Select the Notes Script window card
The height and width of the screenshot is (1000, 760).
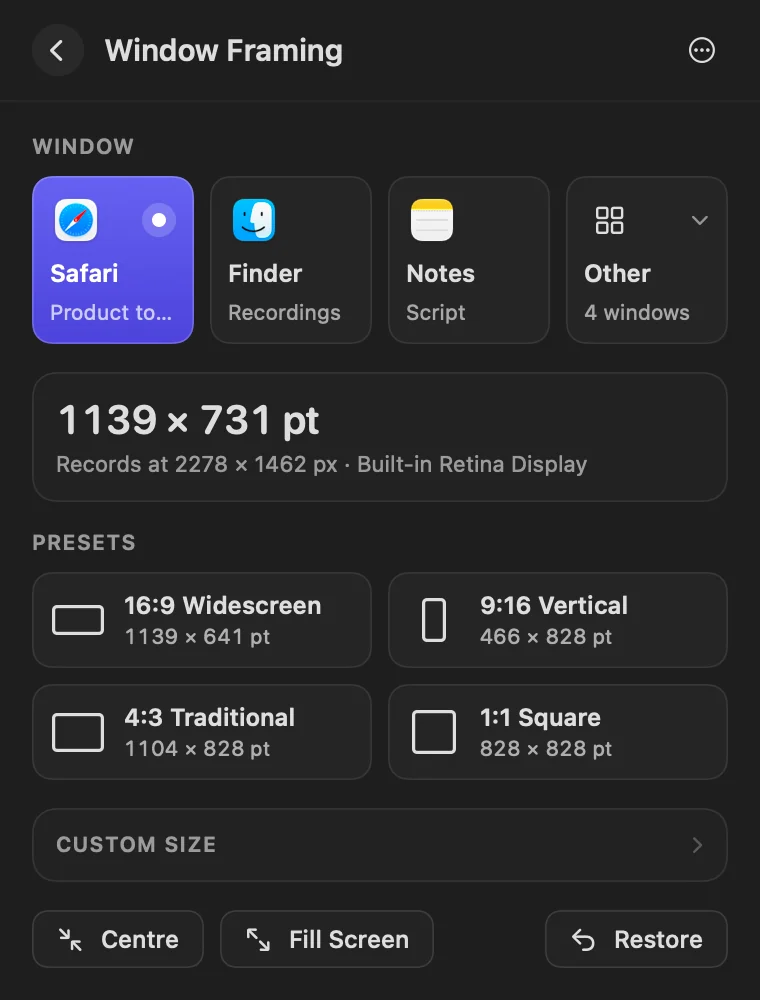469,260
